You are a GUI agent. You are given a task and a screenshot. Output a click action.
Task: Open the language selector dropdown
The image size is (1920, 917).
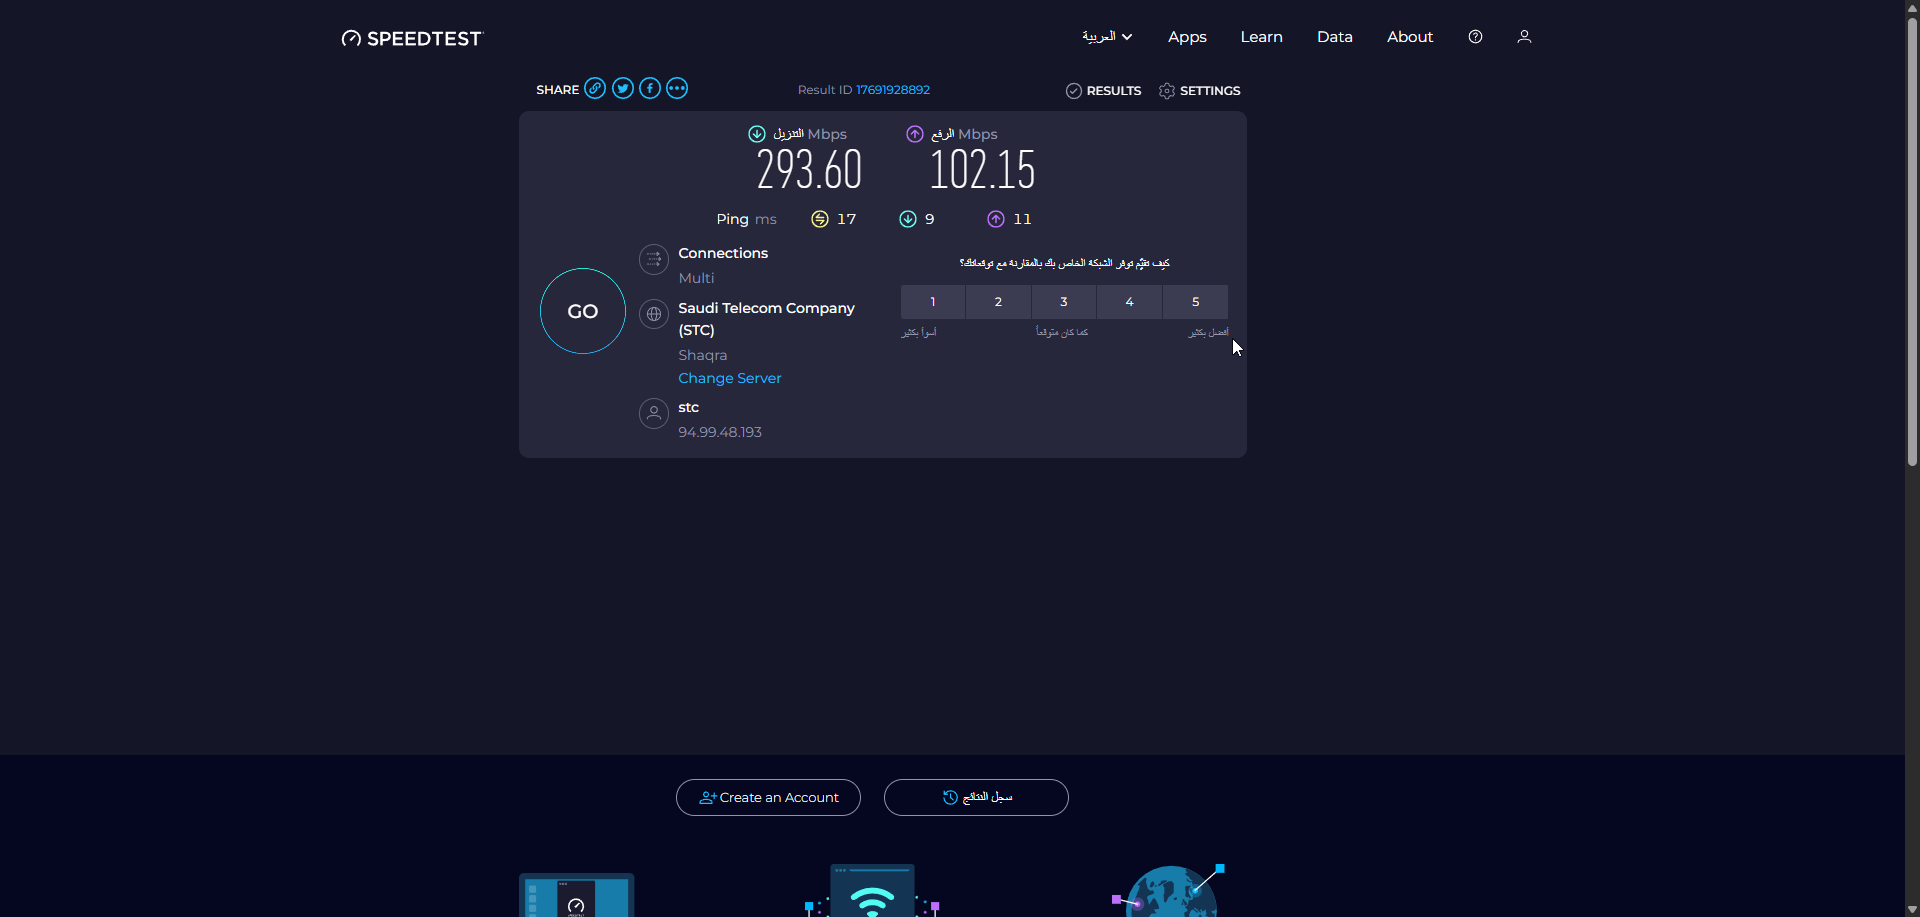click(1107, 36)
